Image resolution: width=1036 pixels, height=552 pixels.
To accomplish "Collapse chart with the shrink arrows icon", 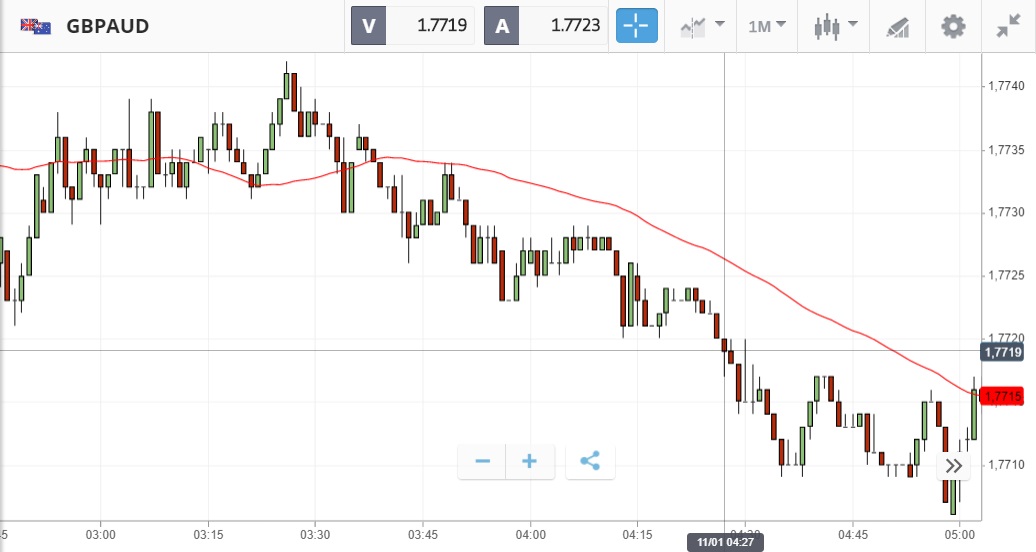I will click(x=1007, y=26).
